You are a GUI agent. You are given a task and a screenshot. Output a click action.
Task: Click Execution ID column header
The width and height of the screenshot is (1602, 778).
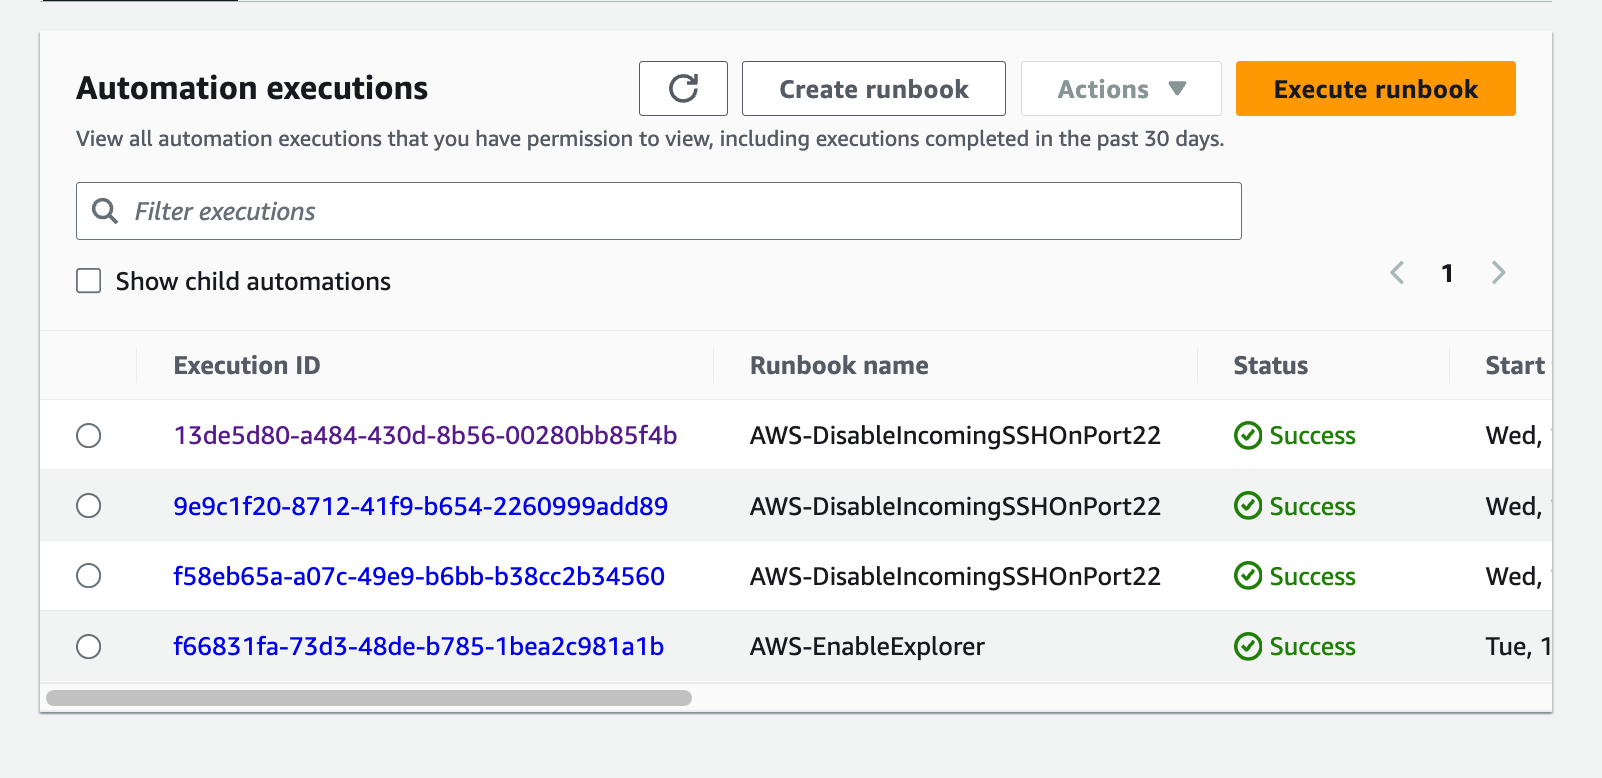247,366
